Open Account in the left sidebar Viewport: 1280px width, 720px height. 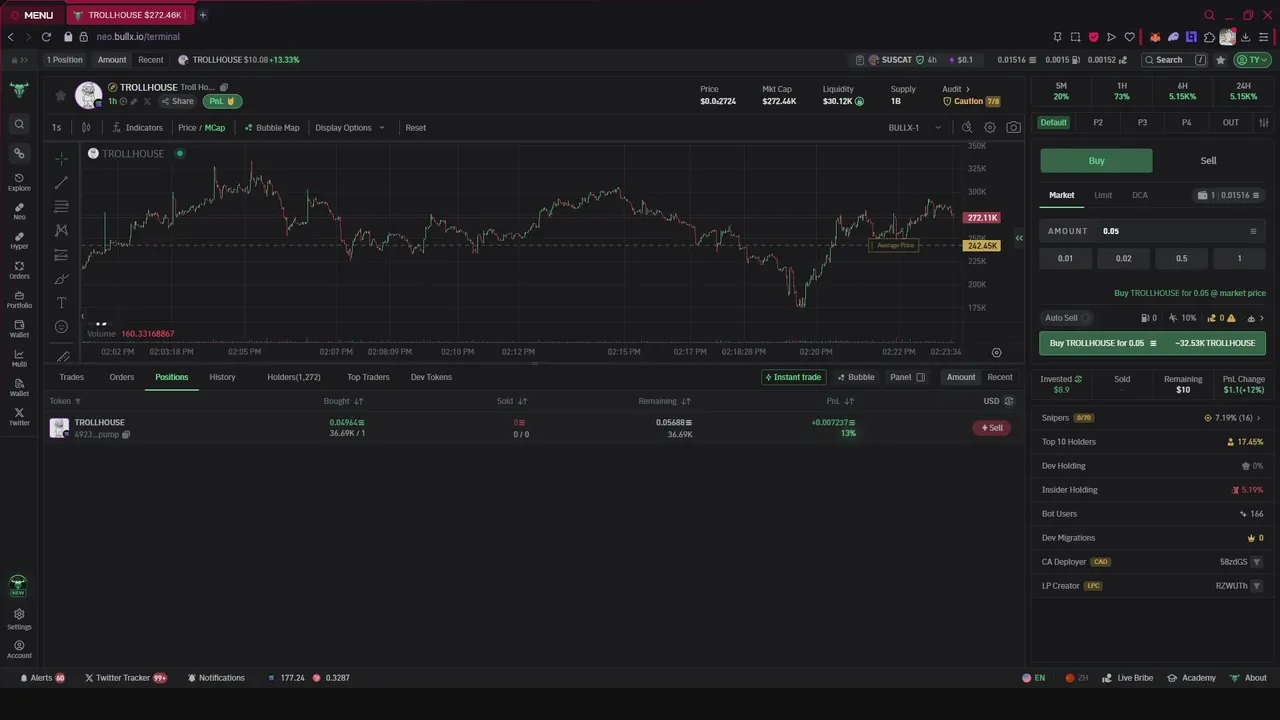[19, 649]
